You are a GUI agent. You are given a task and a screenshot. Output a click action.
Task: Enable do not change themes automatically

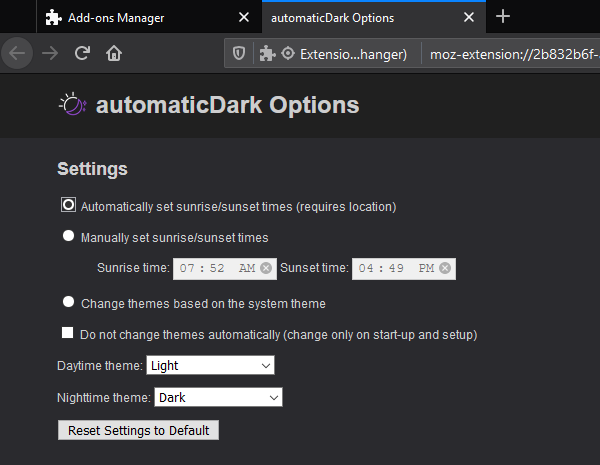click(x=68, y=333)
